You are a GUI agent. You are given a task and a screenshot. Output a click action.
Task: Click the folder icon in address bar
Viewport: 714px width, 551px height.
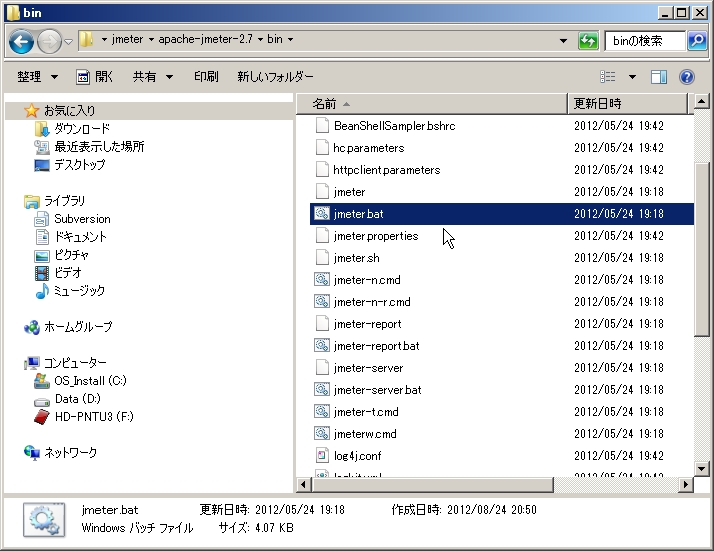click(86, 40)
